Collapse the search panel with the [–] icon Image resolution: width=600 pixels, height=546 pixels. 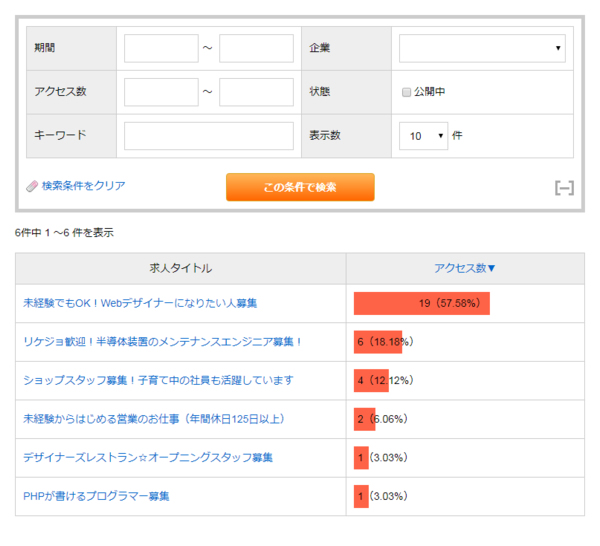click(x=564, y=188)
